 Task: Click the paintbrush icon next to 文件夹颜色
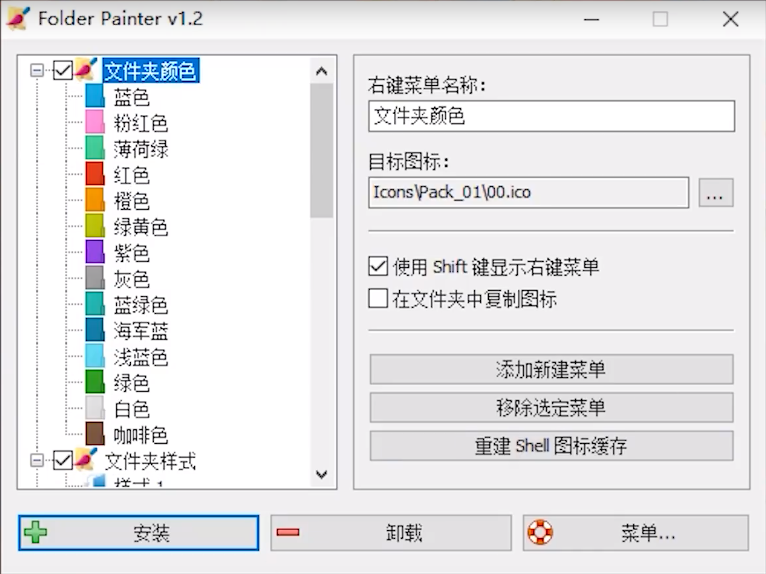(86, 70)
